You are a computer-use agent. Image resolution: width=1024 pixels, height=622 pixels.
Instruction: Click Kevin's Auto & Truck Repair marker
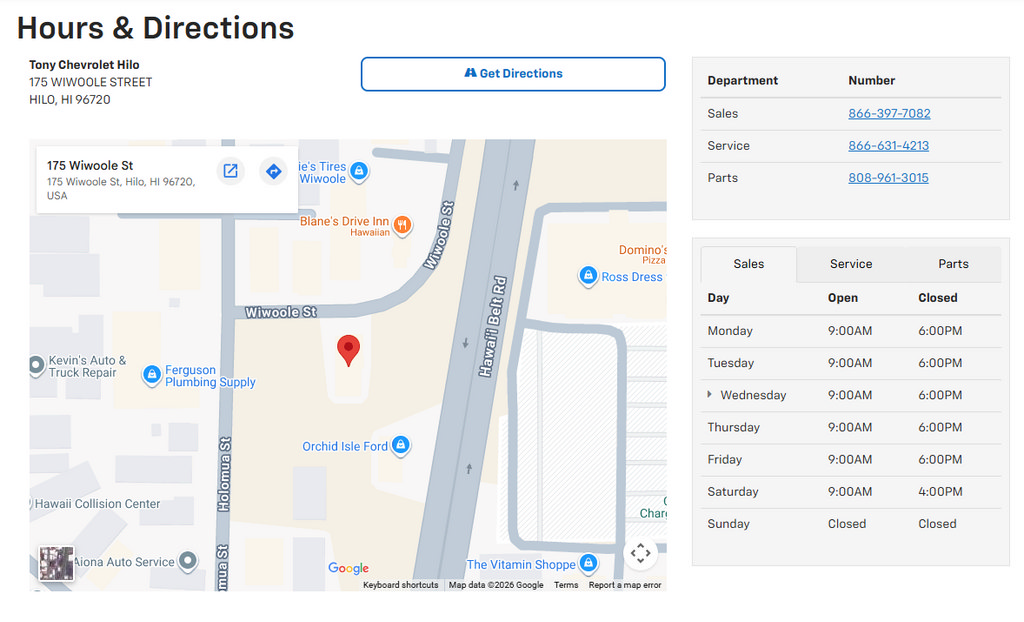tap(37, 365)
